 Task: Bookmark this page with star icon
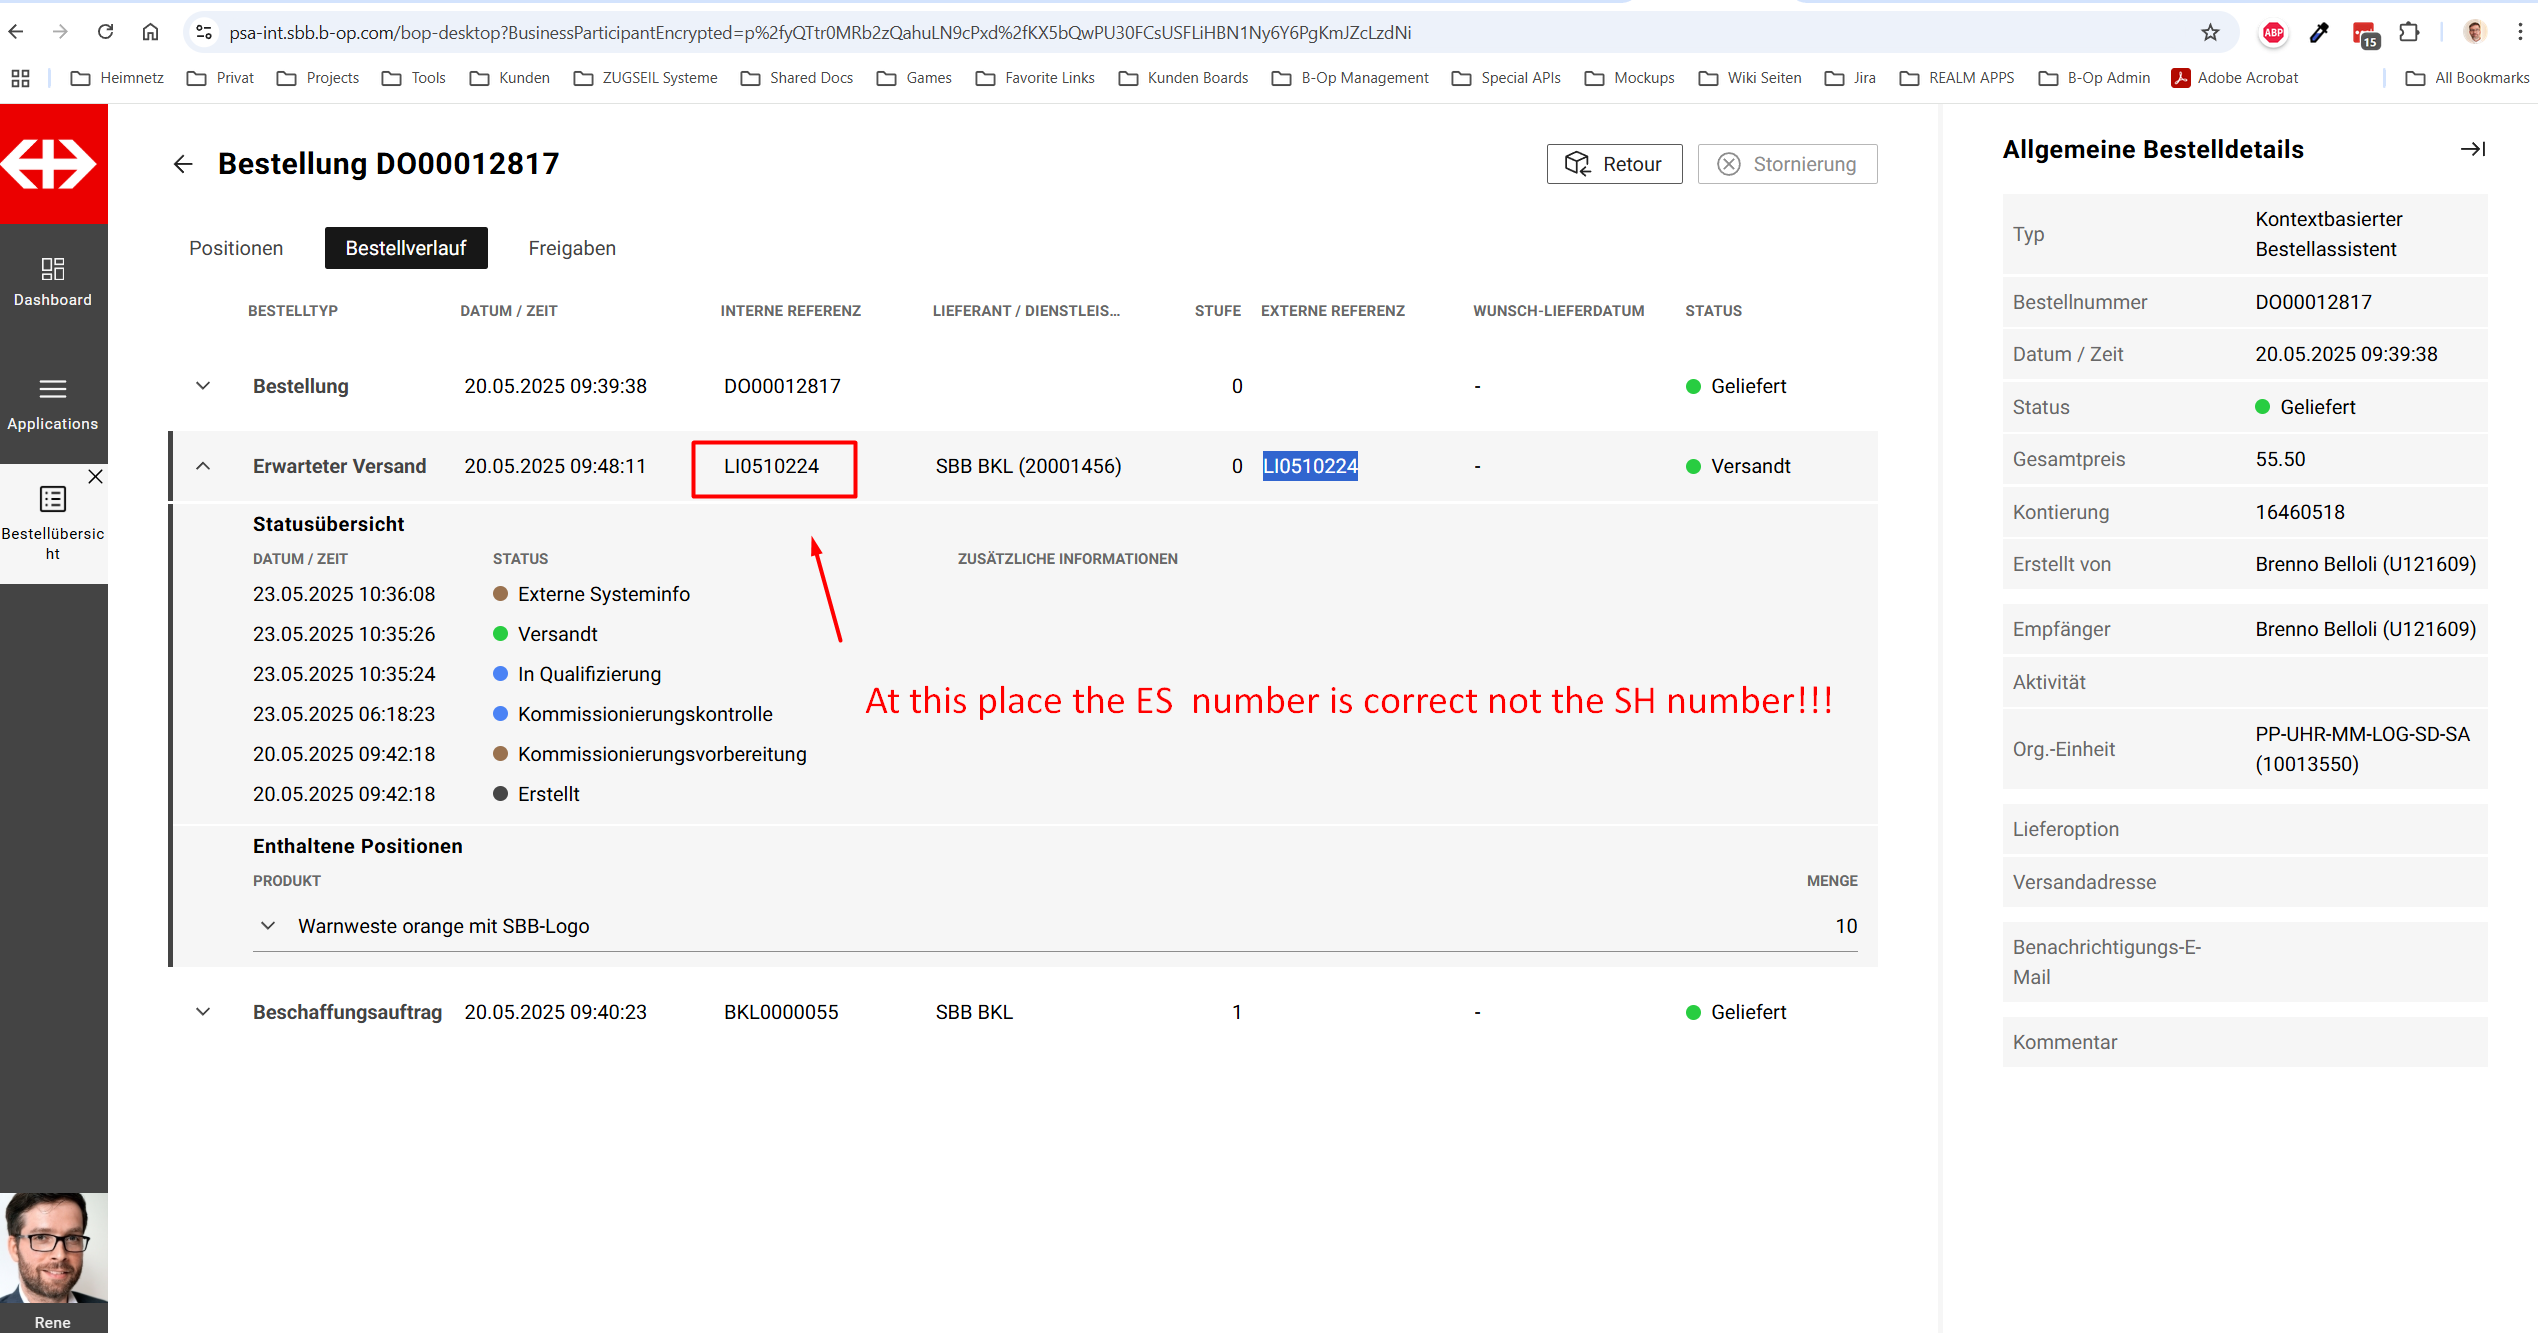click(2210, 33)
